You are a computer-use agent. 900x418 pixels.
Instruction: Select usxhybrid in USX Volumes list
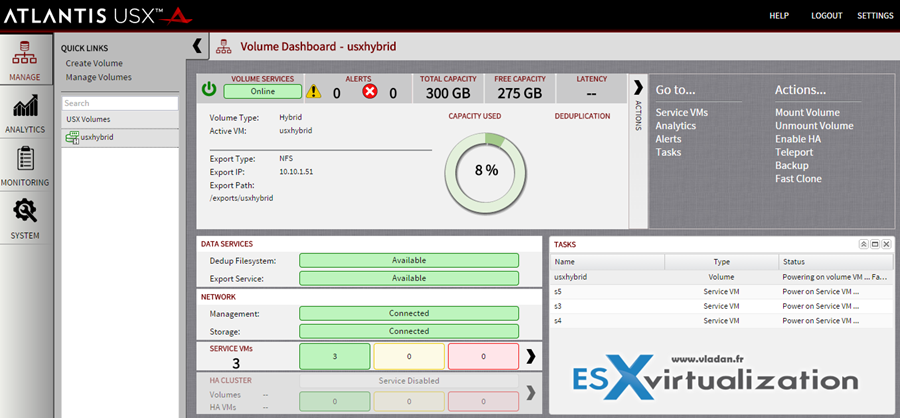[x=121, y=138]
